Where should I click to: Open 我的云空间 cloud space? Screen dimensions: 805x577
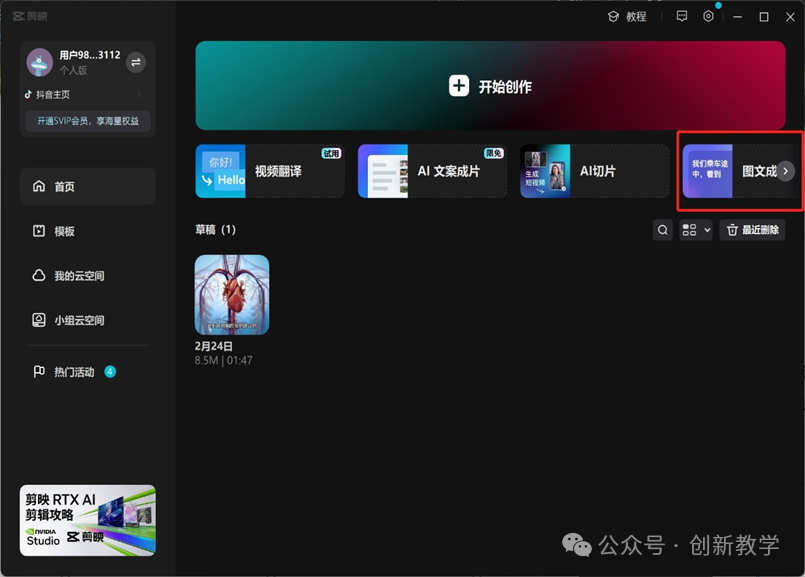[x=88, y=276]
